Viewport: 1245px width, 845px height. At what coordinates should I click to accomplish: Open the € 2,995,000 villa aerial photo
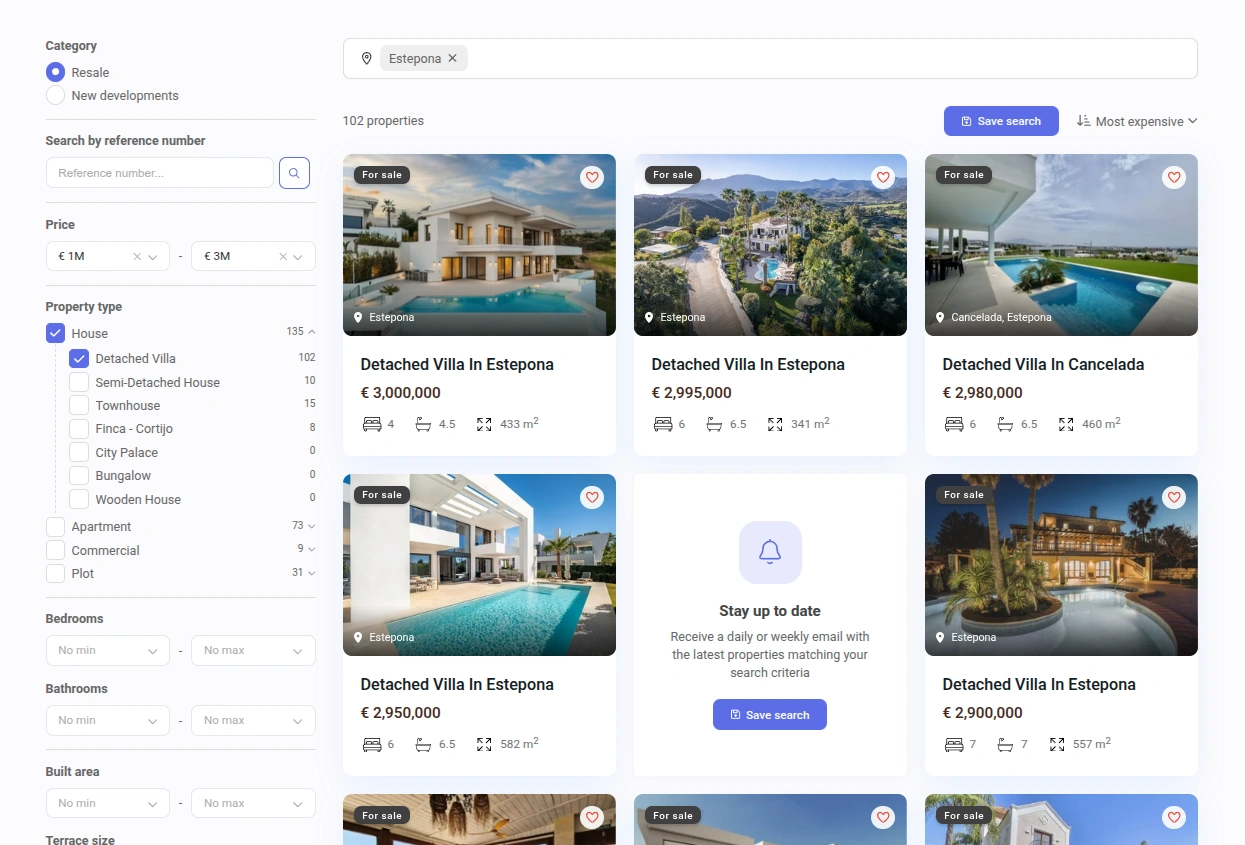coord(770,245)
